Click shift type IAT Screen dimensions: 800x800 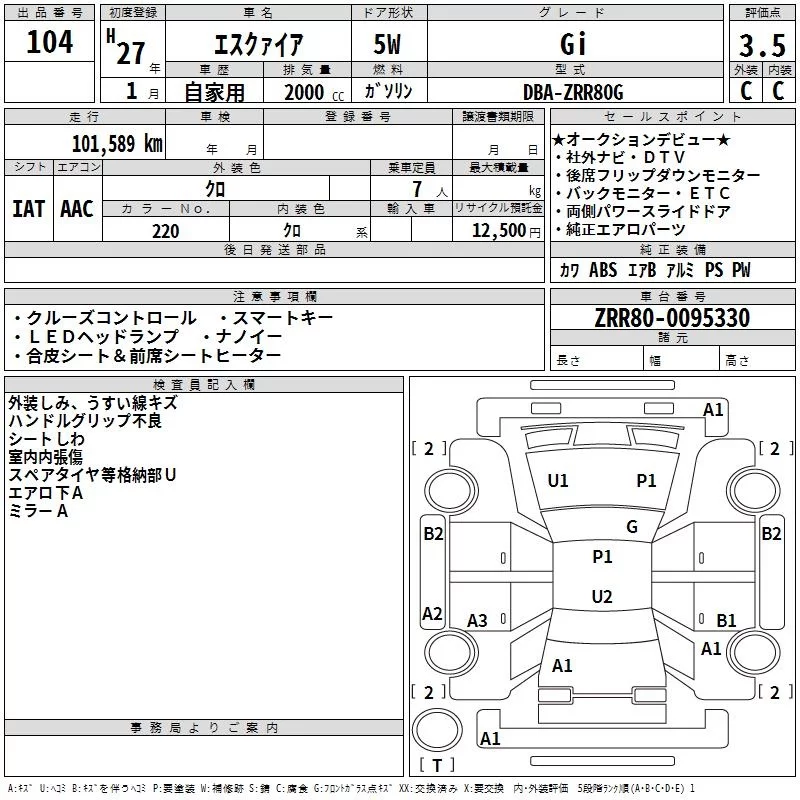point(29,209)
